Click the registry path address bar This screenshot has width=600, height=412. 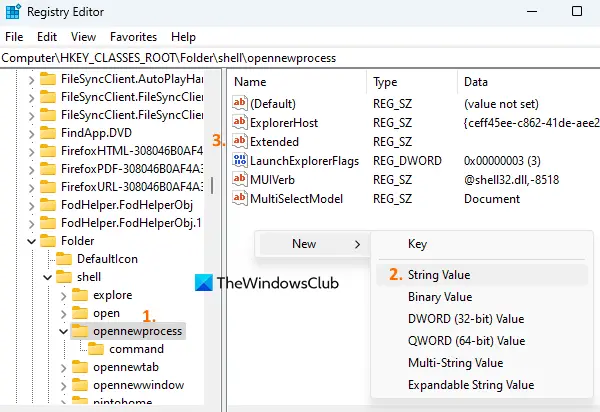point(300,58)
